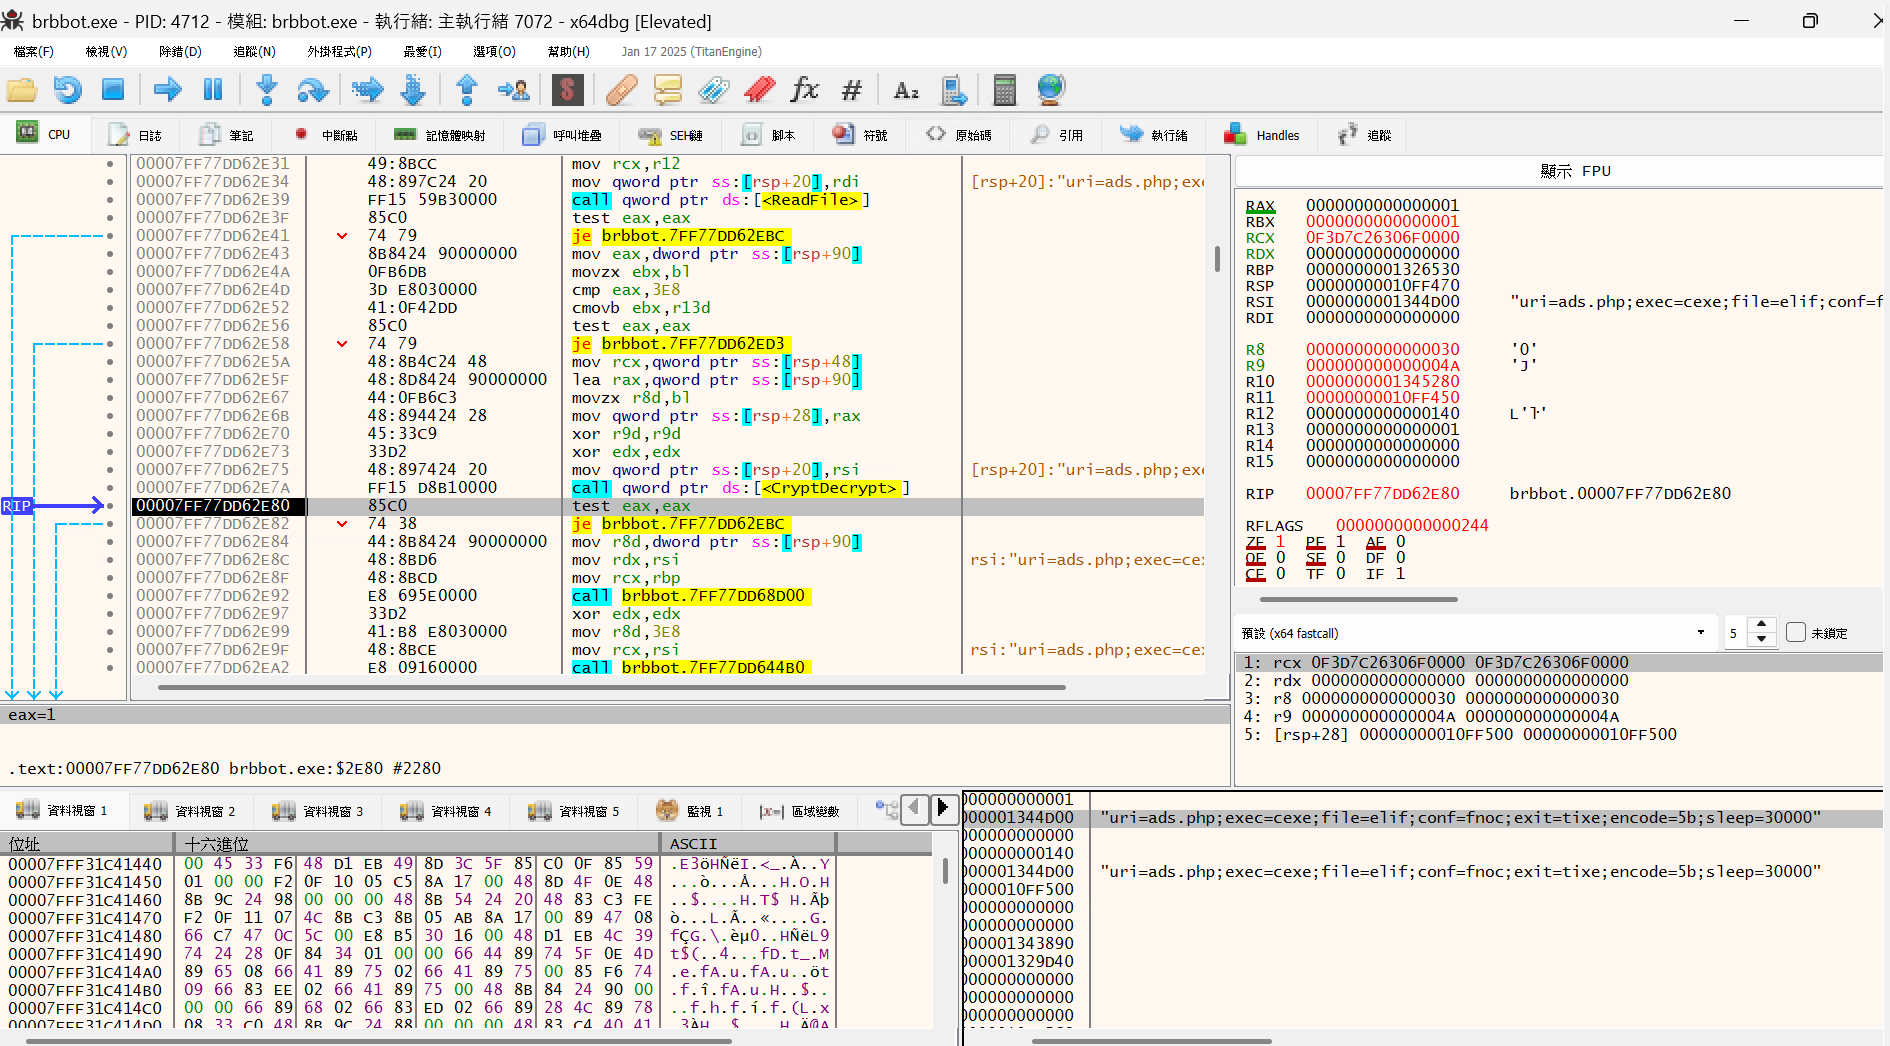Switch to 資料視窗 2 dump tab
The height and width of the screenshot is (1046, 1890).
pyautogui.click(x=190, y=811)
